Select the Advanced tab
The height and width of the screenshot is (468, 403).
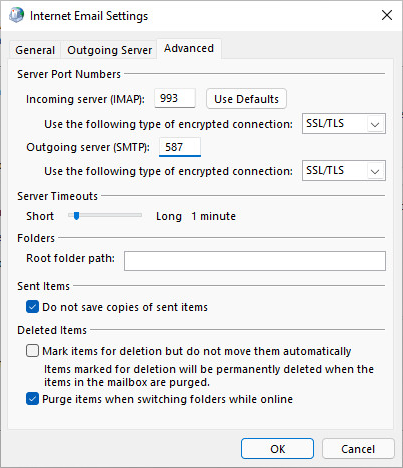(189, 49)
